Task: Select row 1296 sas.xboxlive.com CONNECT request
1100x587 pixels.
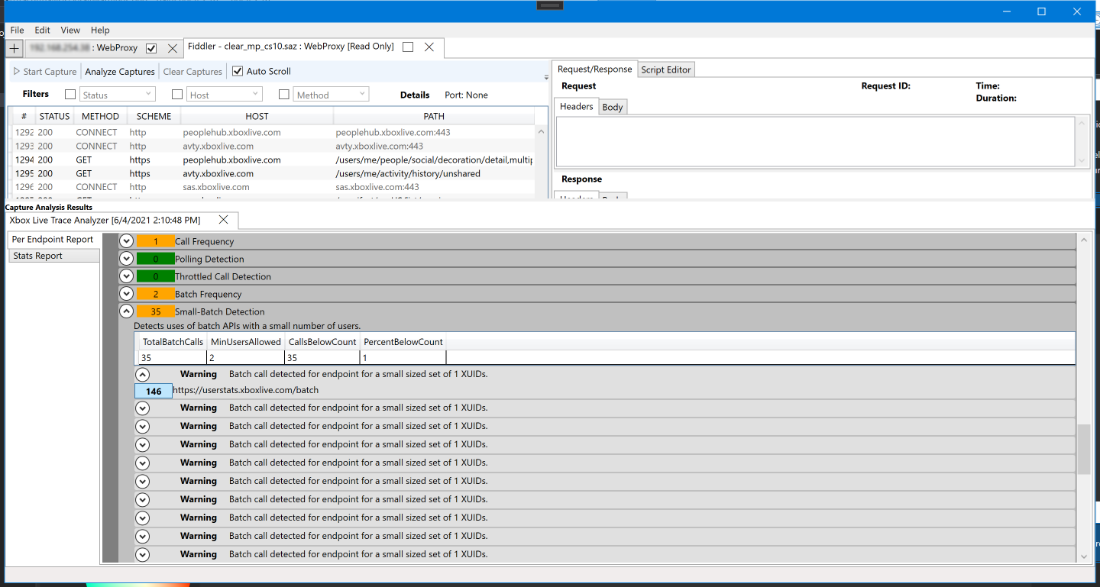Action: [x=274, y=187]
